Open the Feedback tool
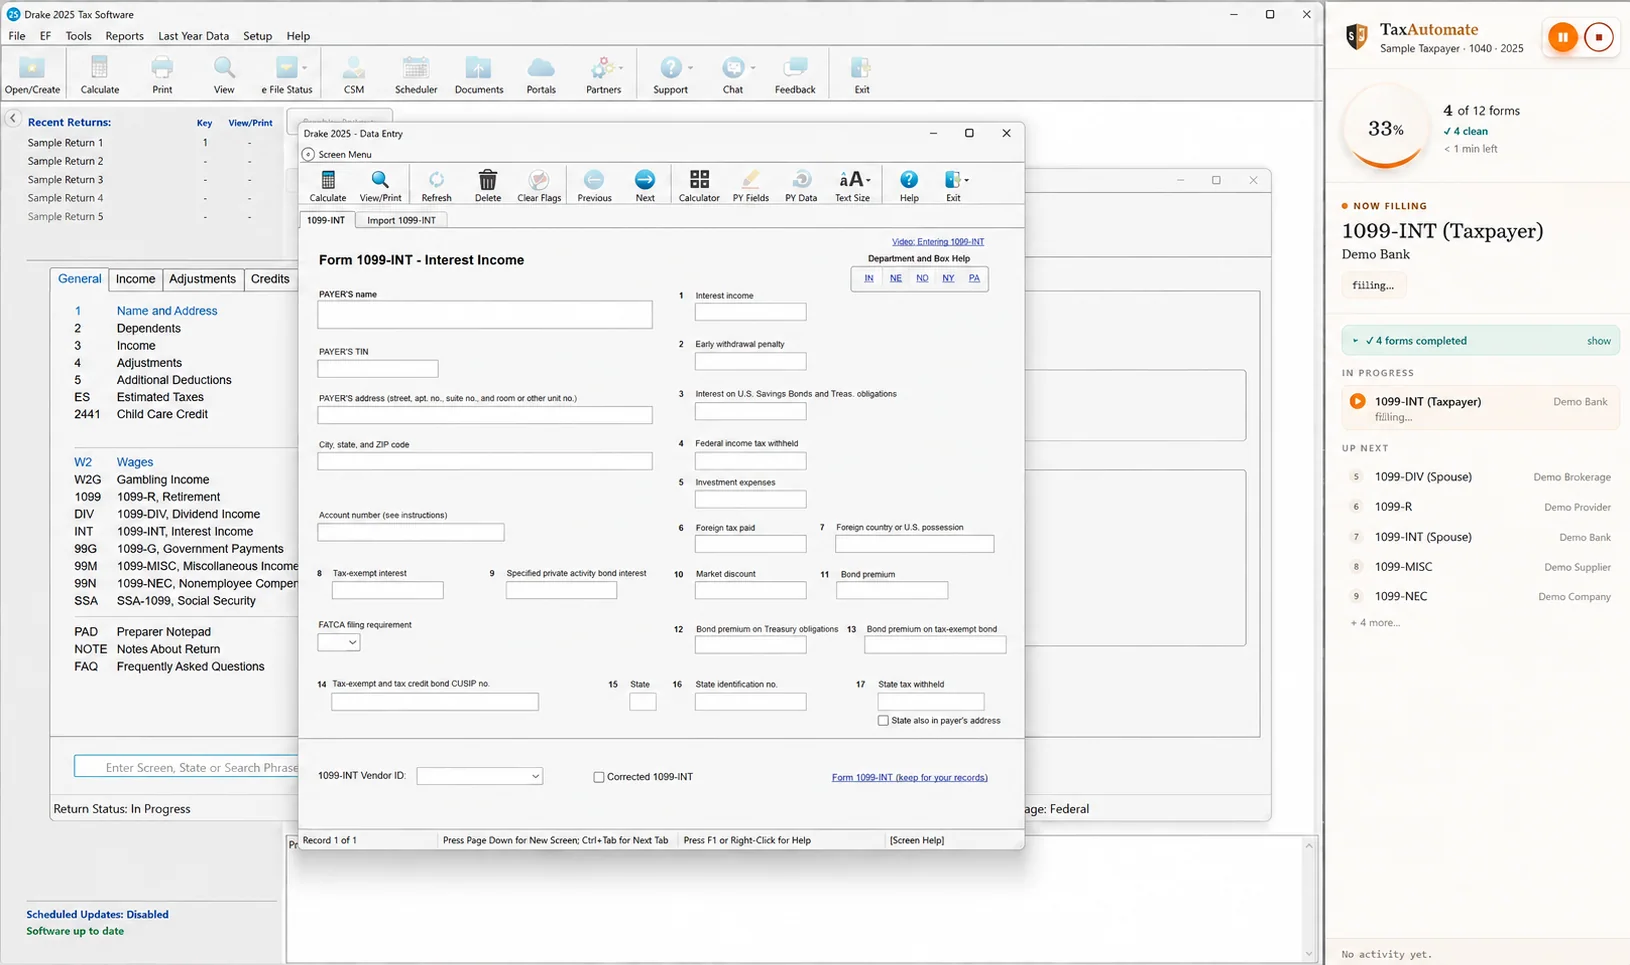This screenshot has height=965, width=1630. (x=795, y=75)
